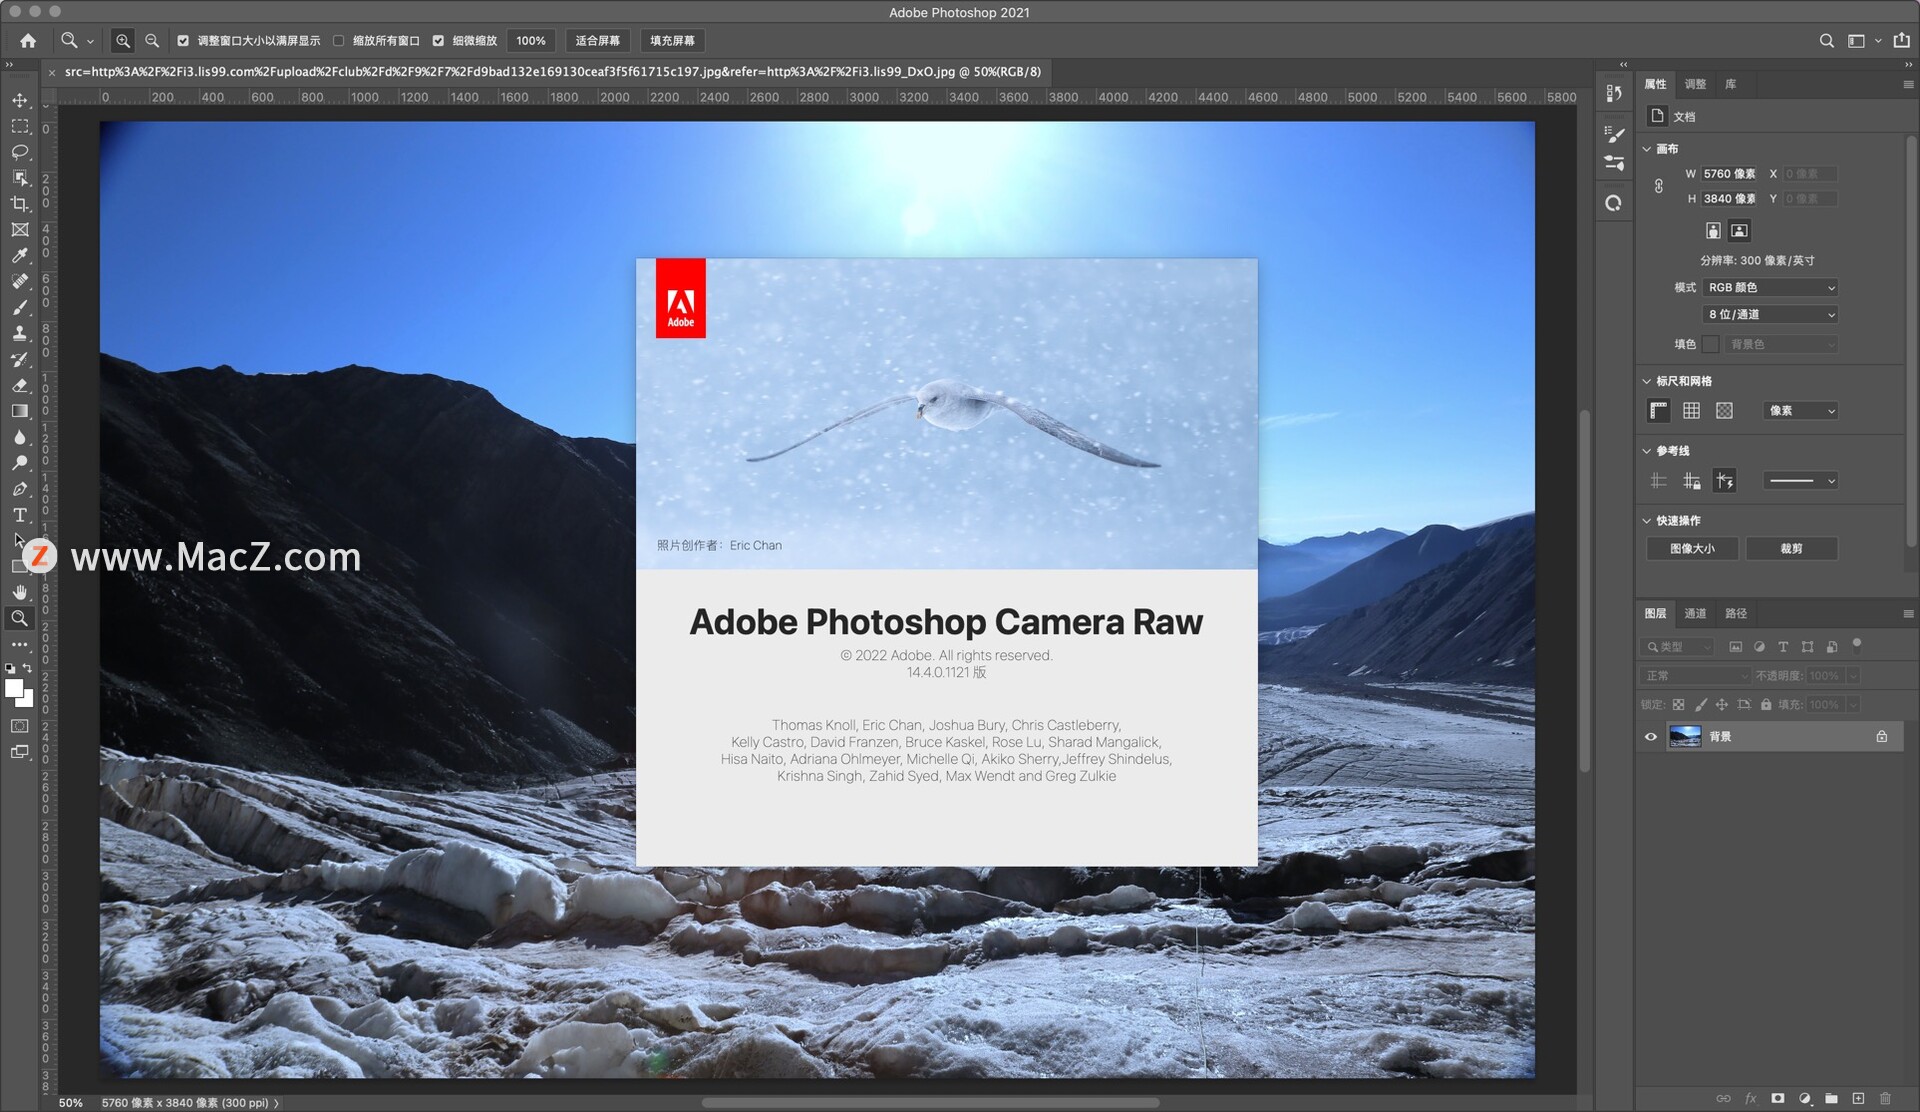This screenshot has width=1920, height=1112.
Task: Select the Move tool
Action: 20,100
